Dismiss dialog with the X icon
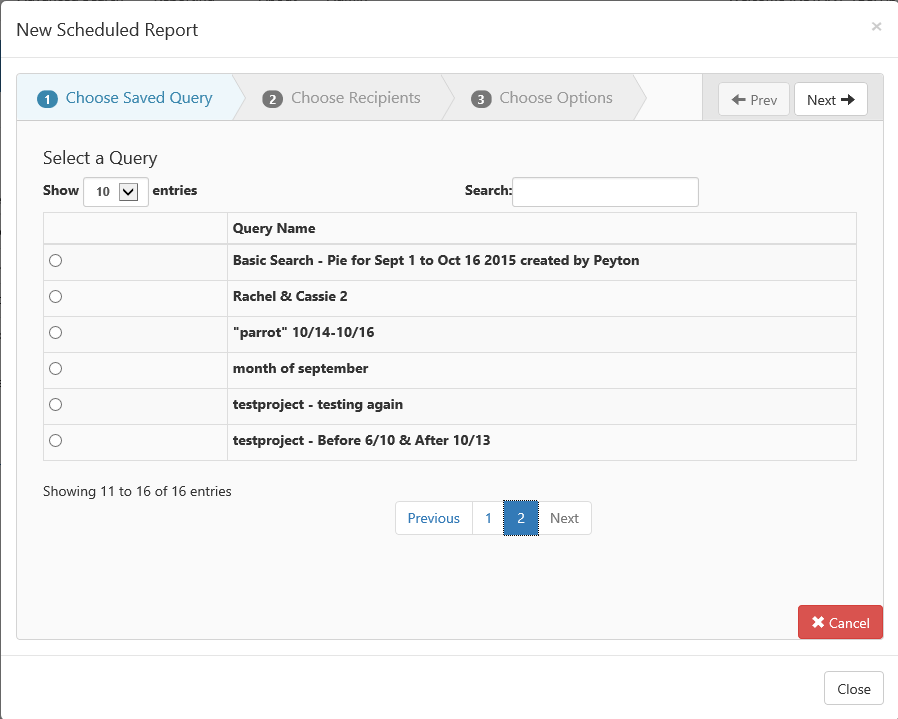Viewport: 898px width, 719px height. pos(876,26)
